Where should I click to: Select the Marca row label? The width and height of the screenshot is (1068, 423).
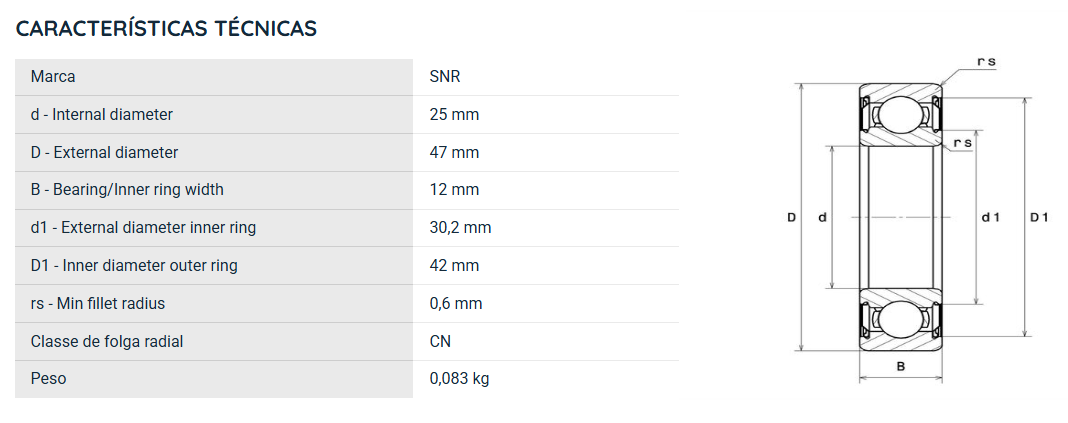[53, 77]
